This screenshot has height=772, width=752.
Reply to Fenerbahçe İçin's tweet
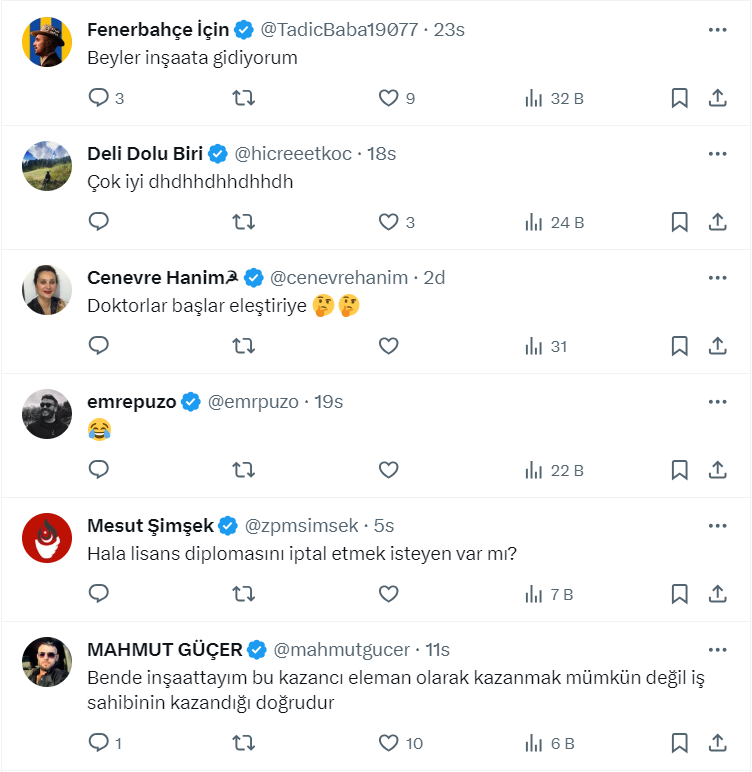[99, 98]
